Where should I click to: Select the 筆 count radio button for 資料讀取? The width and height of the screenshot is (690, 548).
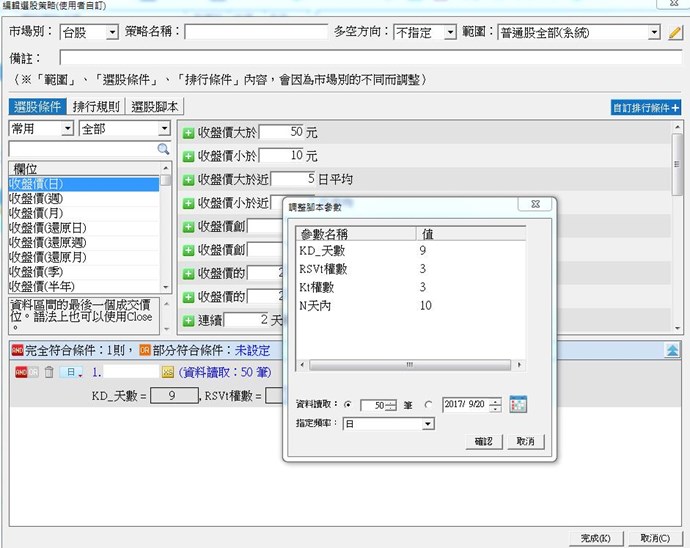coord(348,404)
